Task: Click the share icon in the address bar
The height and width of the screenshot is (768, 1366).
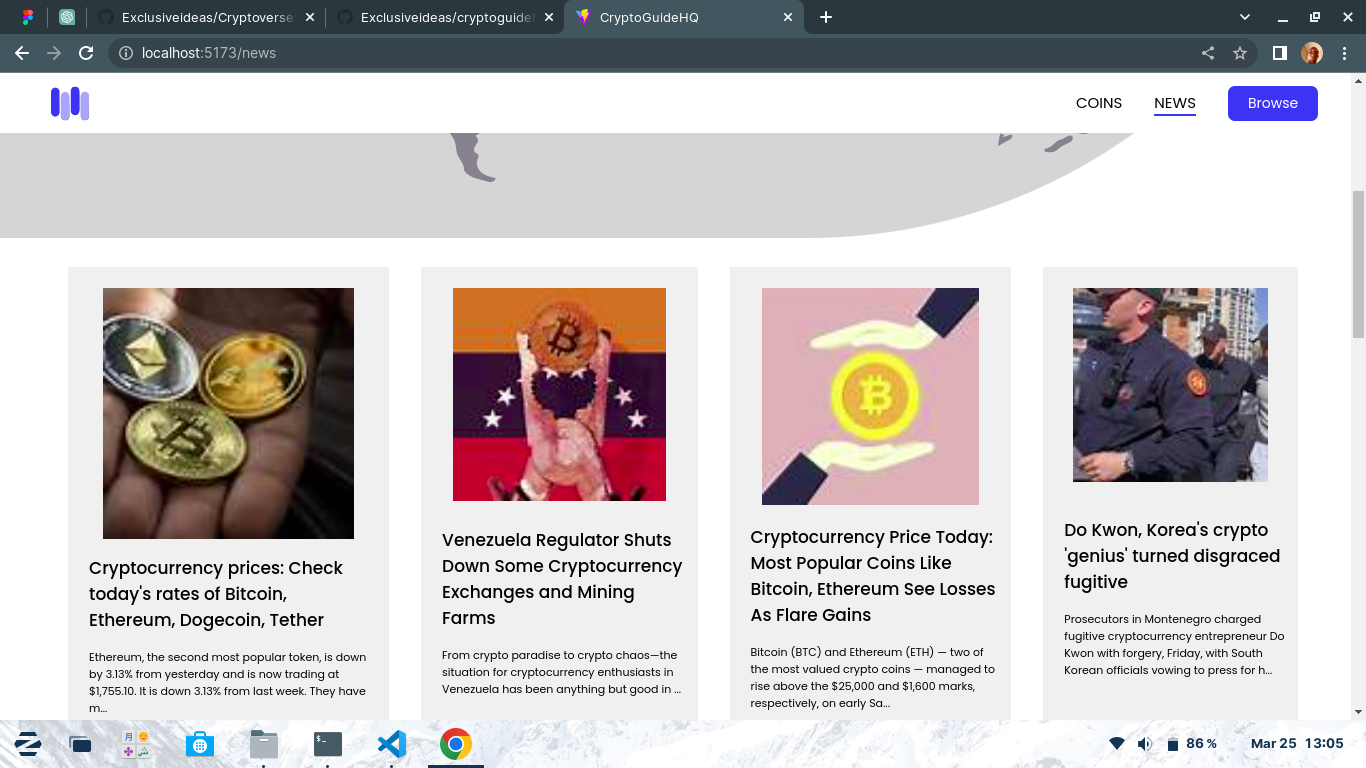Action: click(x=1207, y=52)
